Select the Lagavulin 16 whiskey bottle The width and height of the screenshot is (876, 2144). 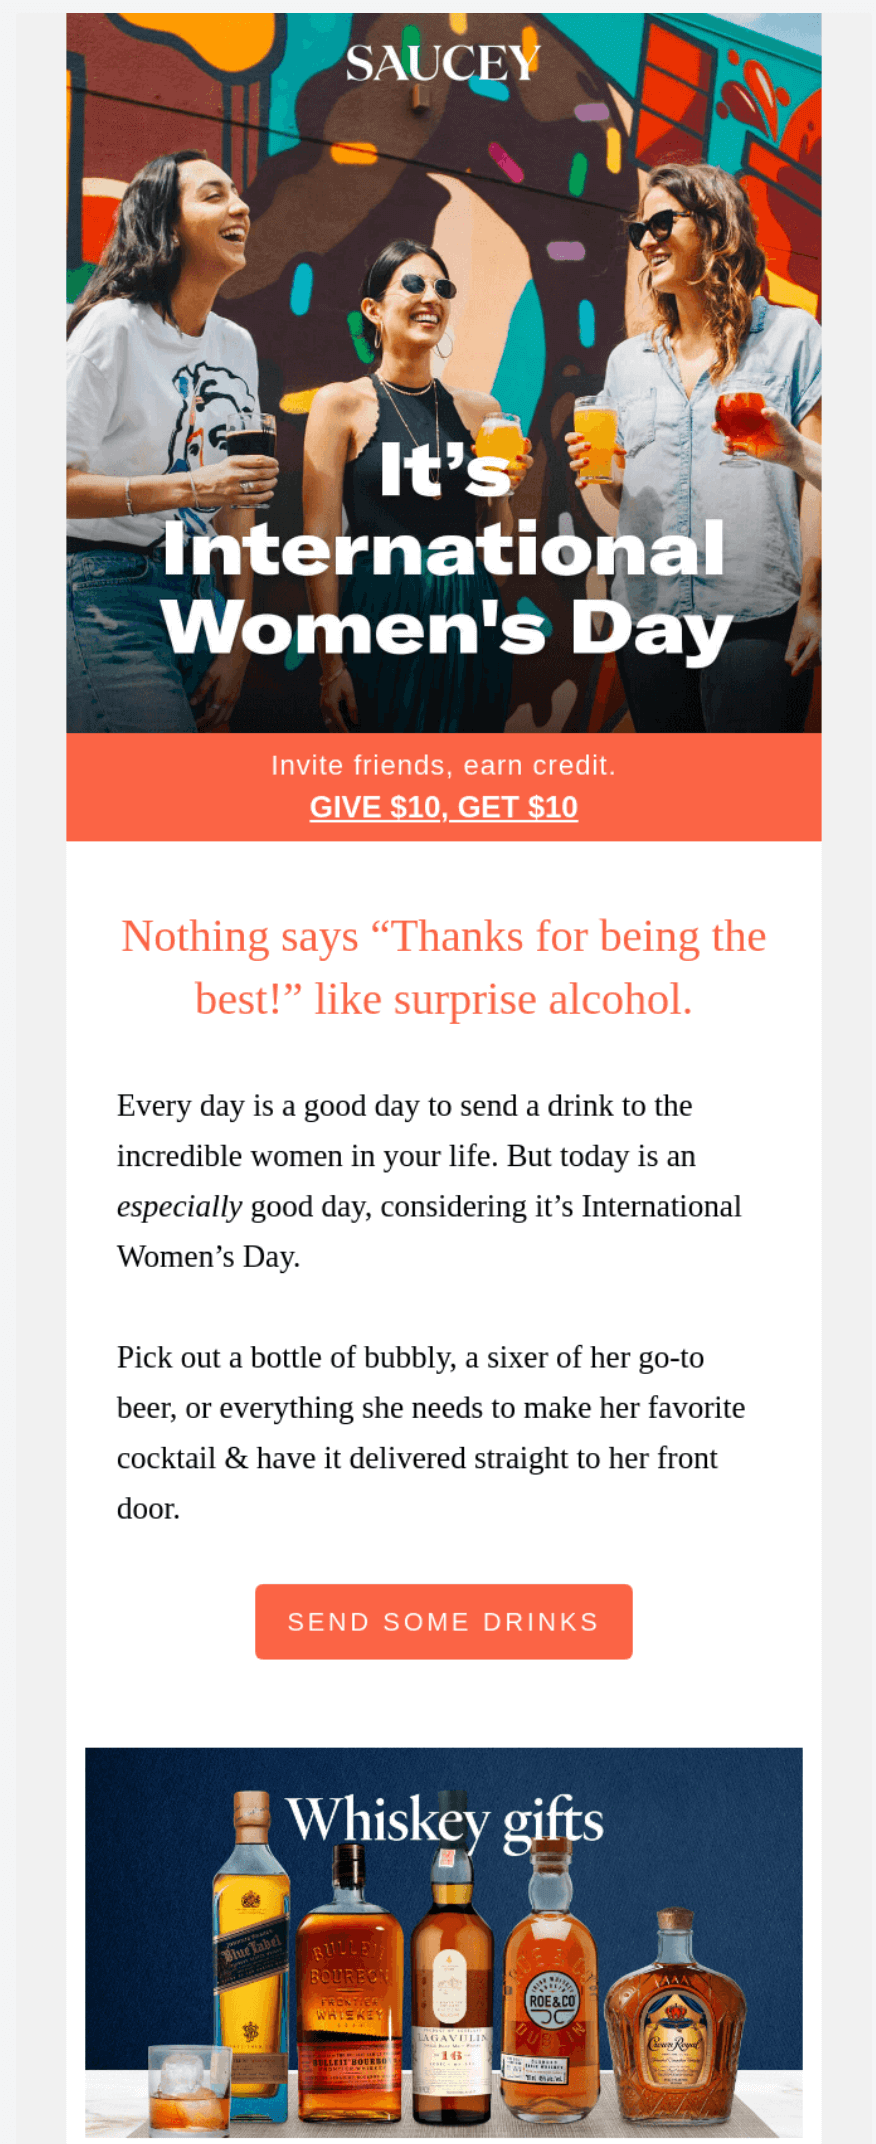pos(452,2000)
